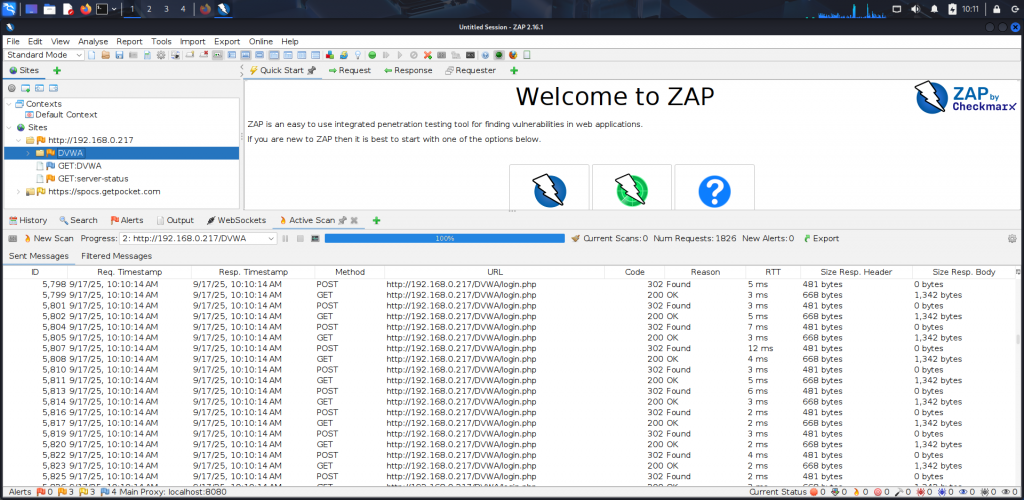Open the Active Scan options gear icon

[1012, 239]
